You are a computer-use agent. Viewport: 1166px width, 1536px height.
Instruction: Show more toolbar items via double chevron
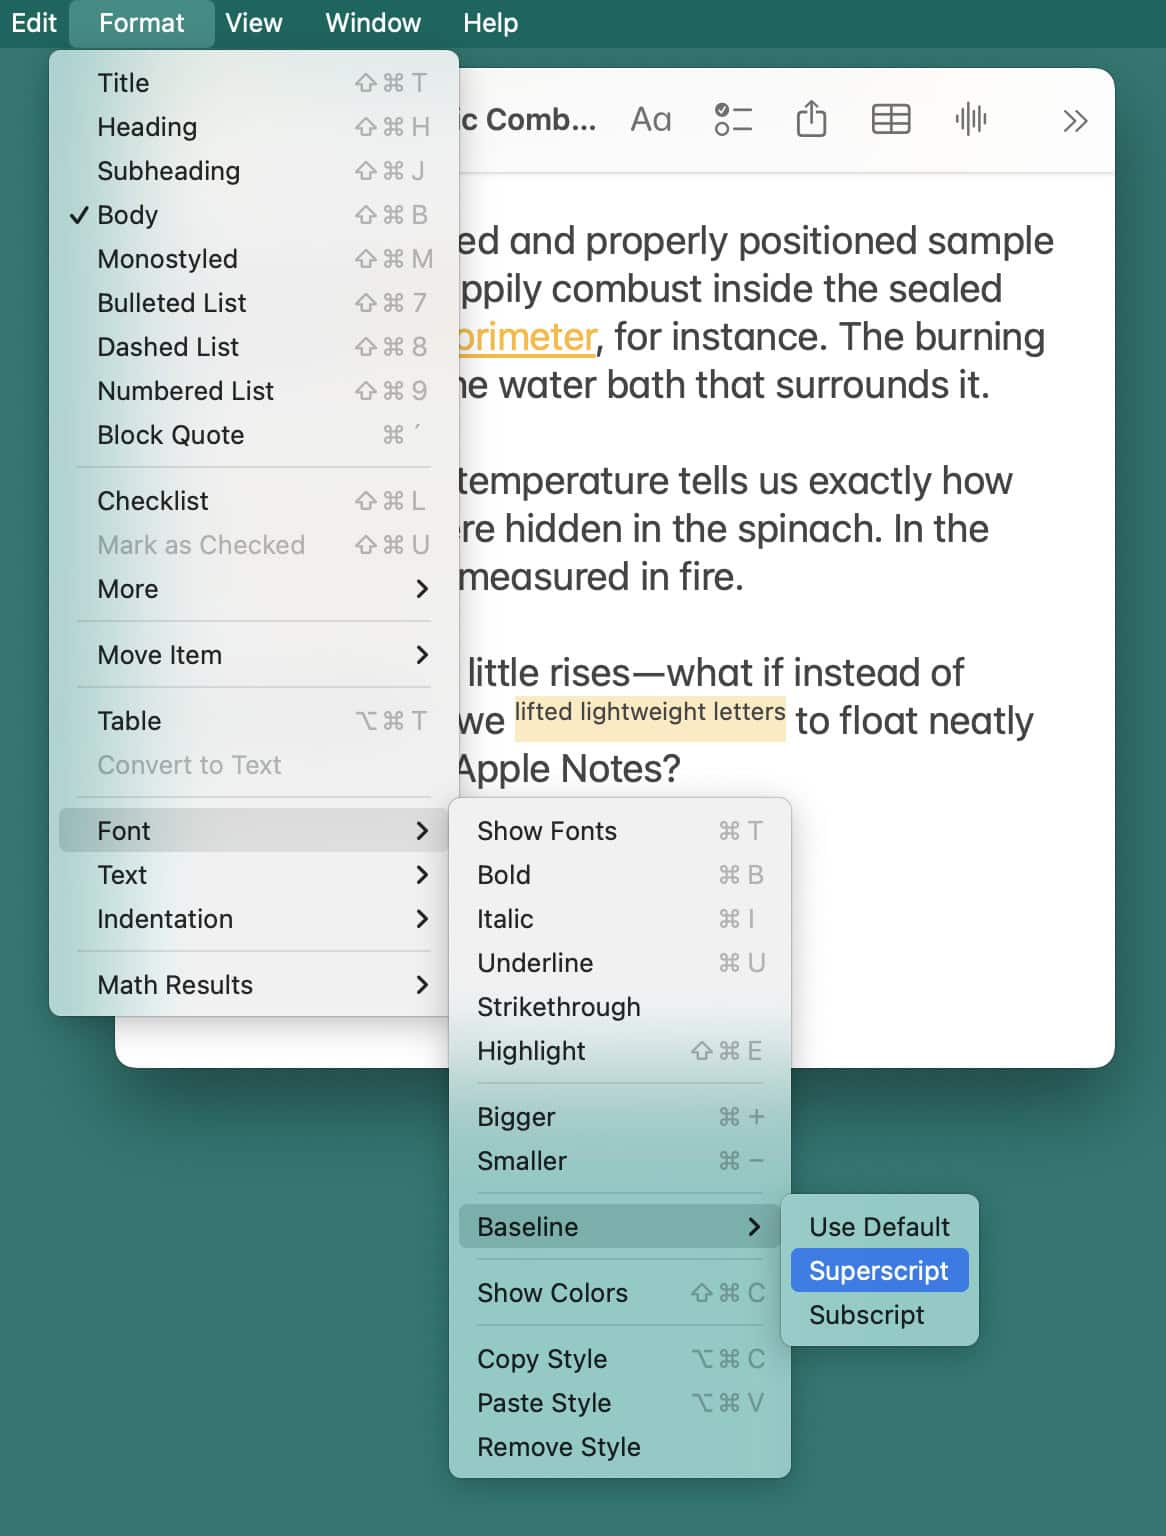point(1075,121)
